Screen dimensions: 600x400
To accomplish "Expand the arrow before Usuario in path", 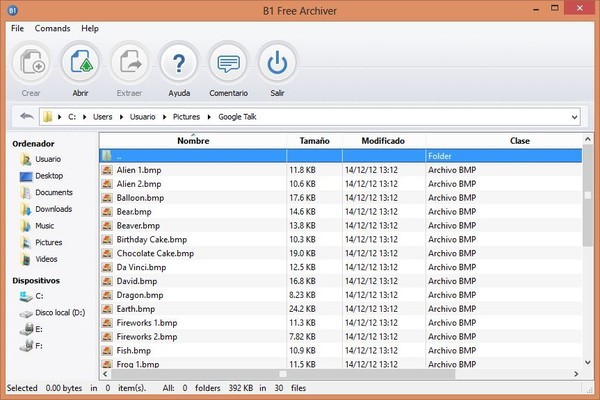I will (121, 117).
